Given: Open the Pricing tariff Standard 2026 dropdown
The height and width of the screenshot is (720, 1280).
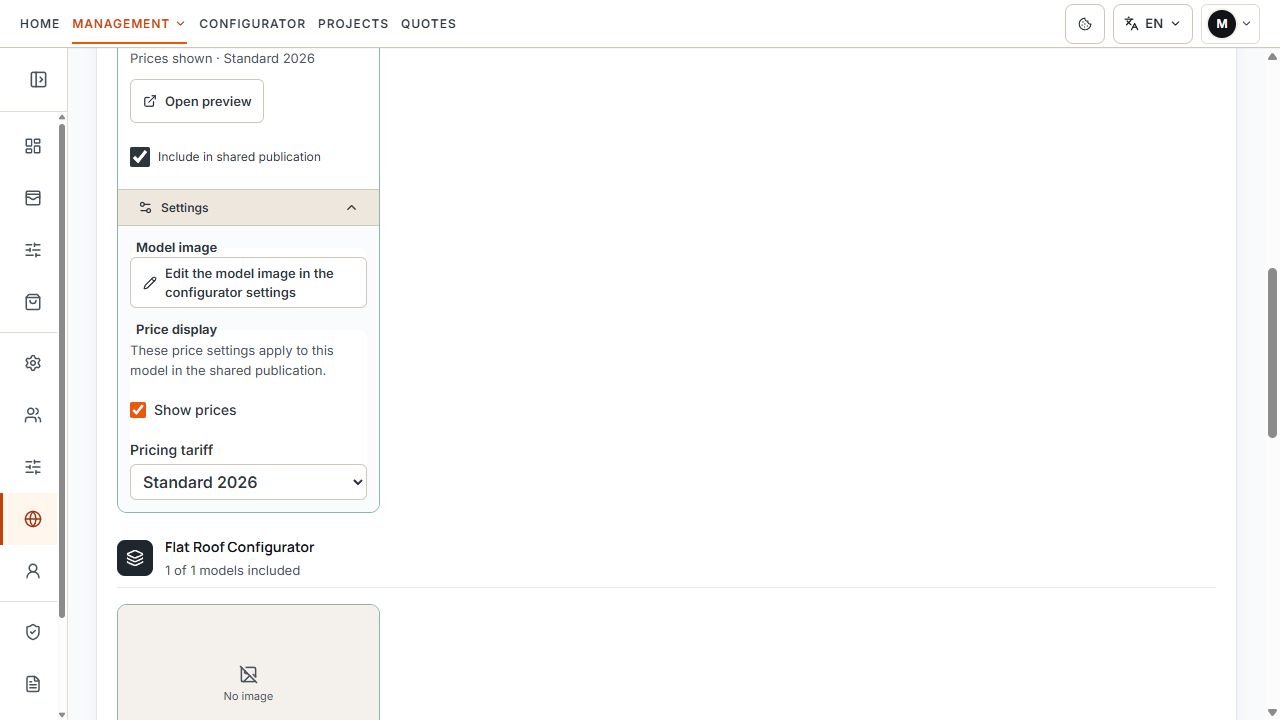Looking at the screenshot, I should tap(248, 482).
